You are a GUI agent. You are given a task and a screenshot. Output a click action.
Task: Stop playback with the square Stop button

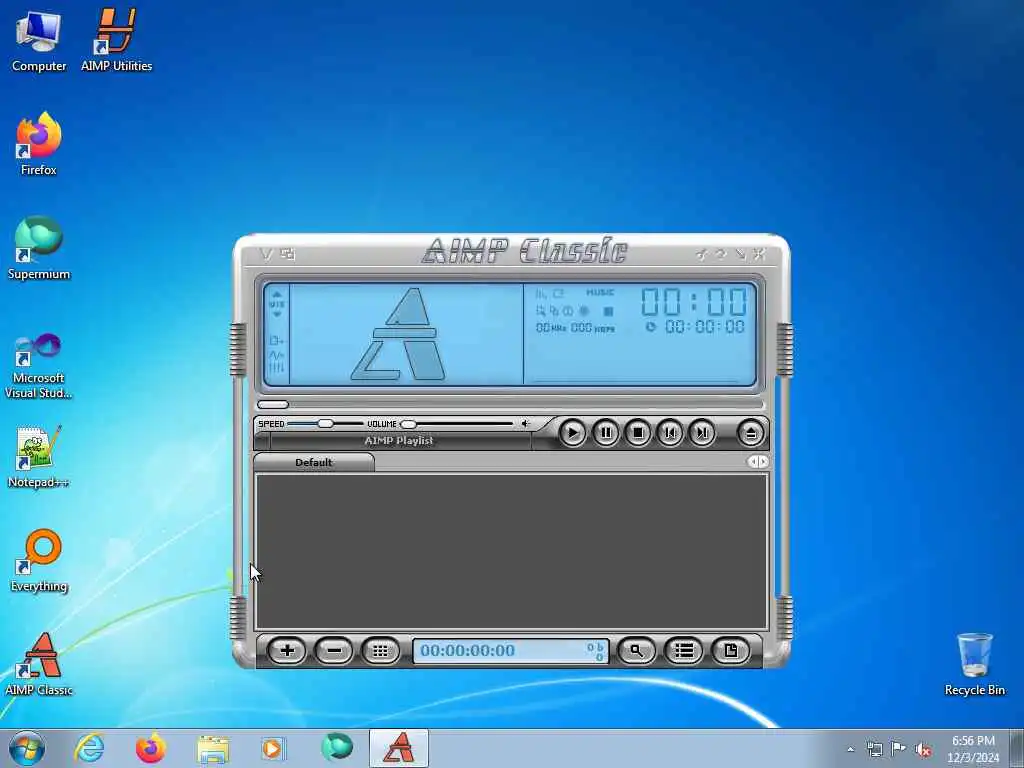click(638, 432)
